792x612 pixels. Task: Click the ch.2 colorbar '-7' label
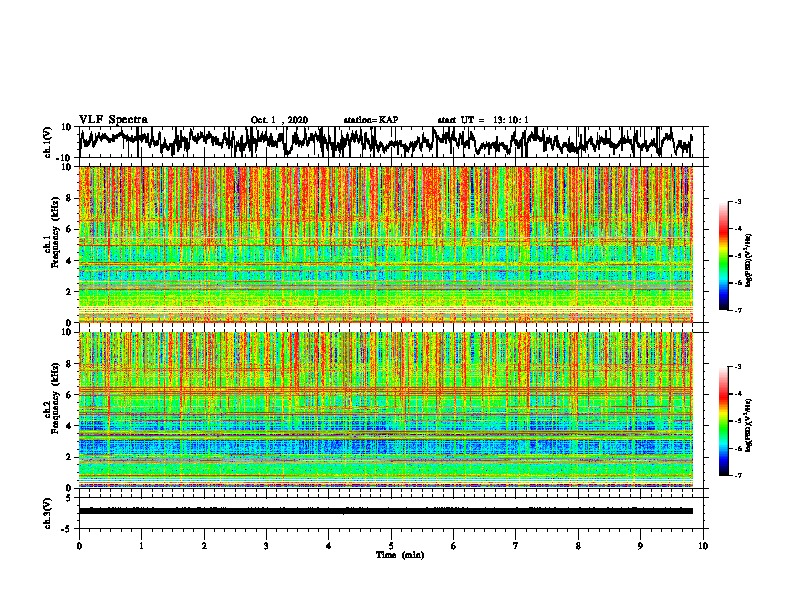(x=738, y=475)
